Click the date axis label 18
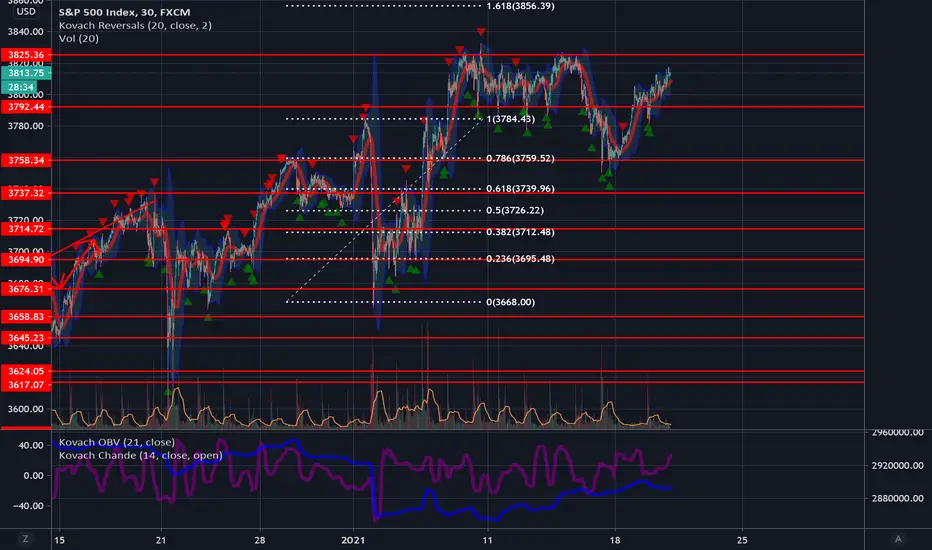The image size is (932, 550). coord(615,540)
